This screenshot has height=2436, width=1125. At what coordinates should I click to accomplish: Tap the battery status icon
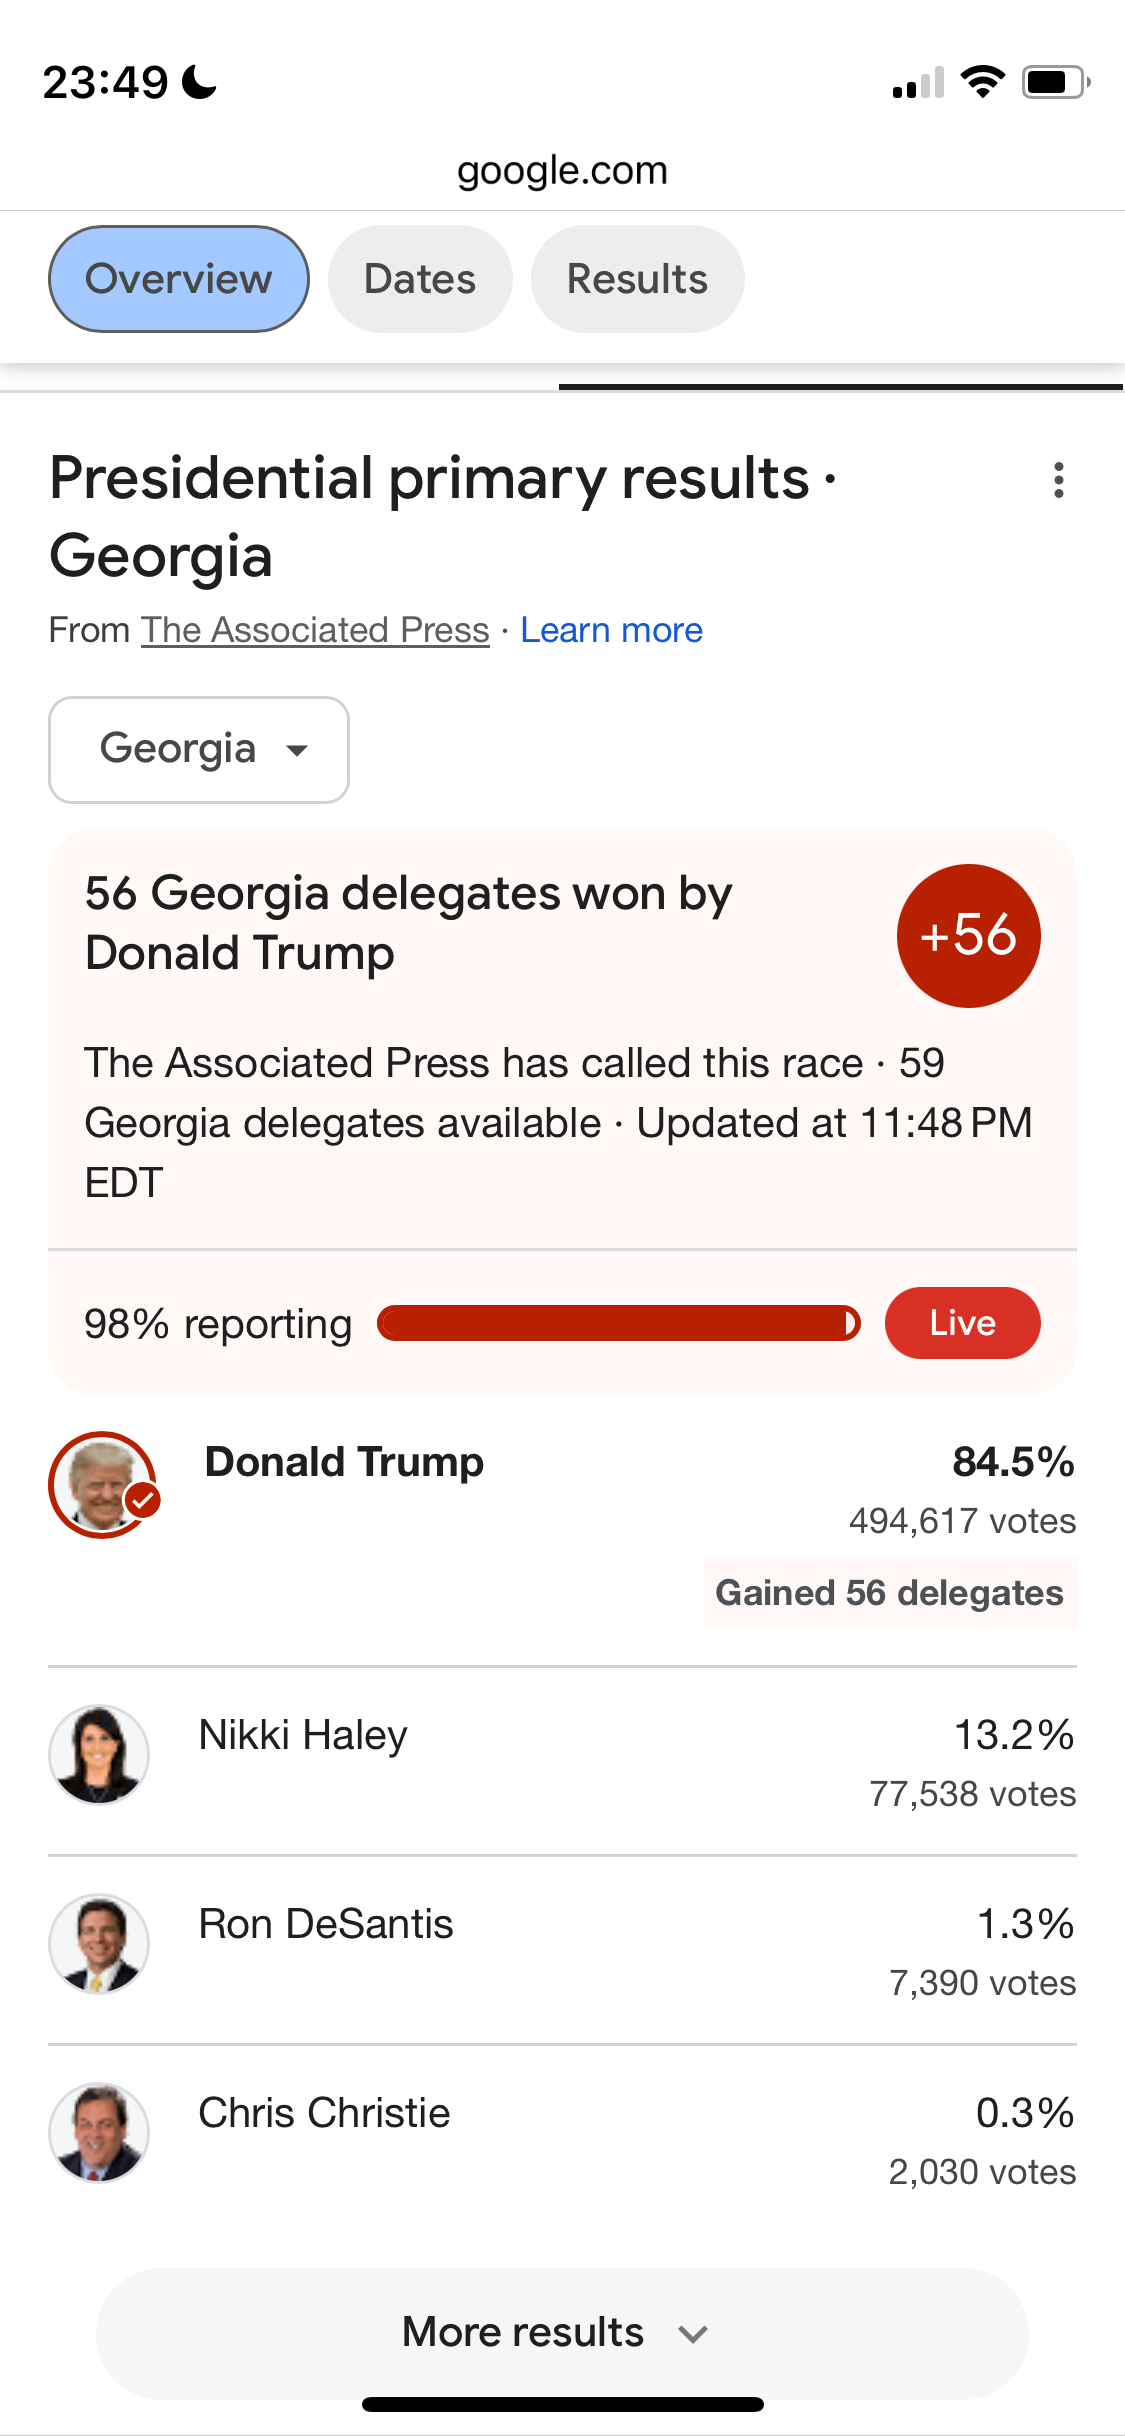click(x=1055, y=82)
